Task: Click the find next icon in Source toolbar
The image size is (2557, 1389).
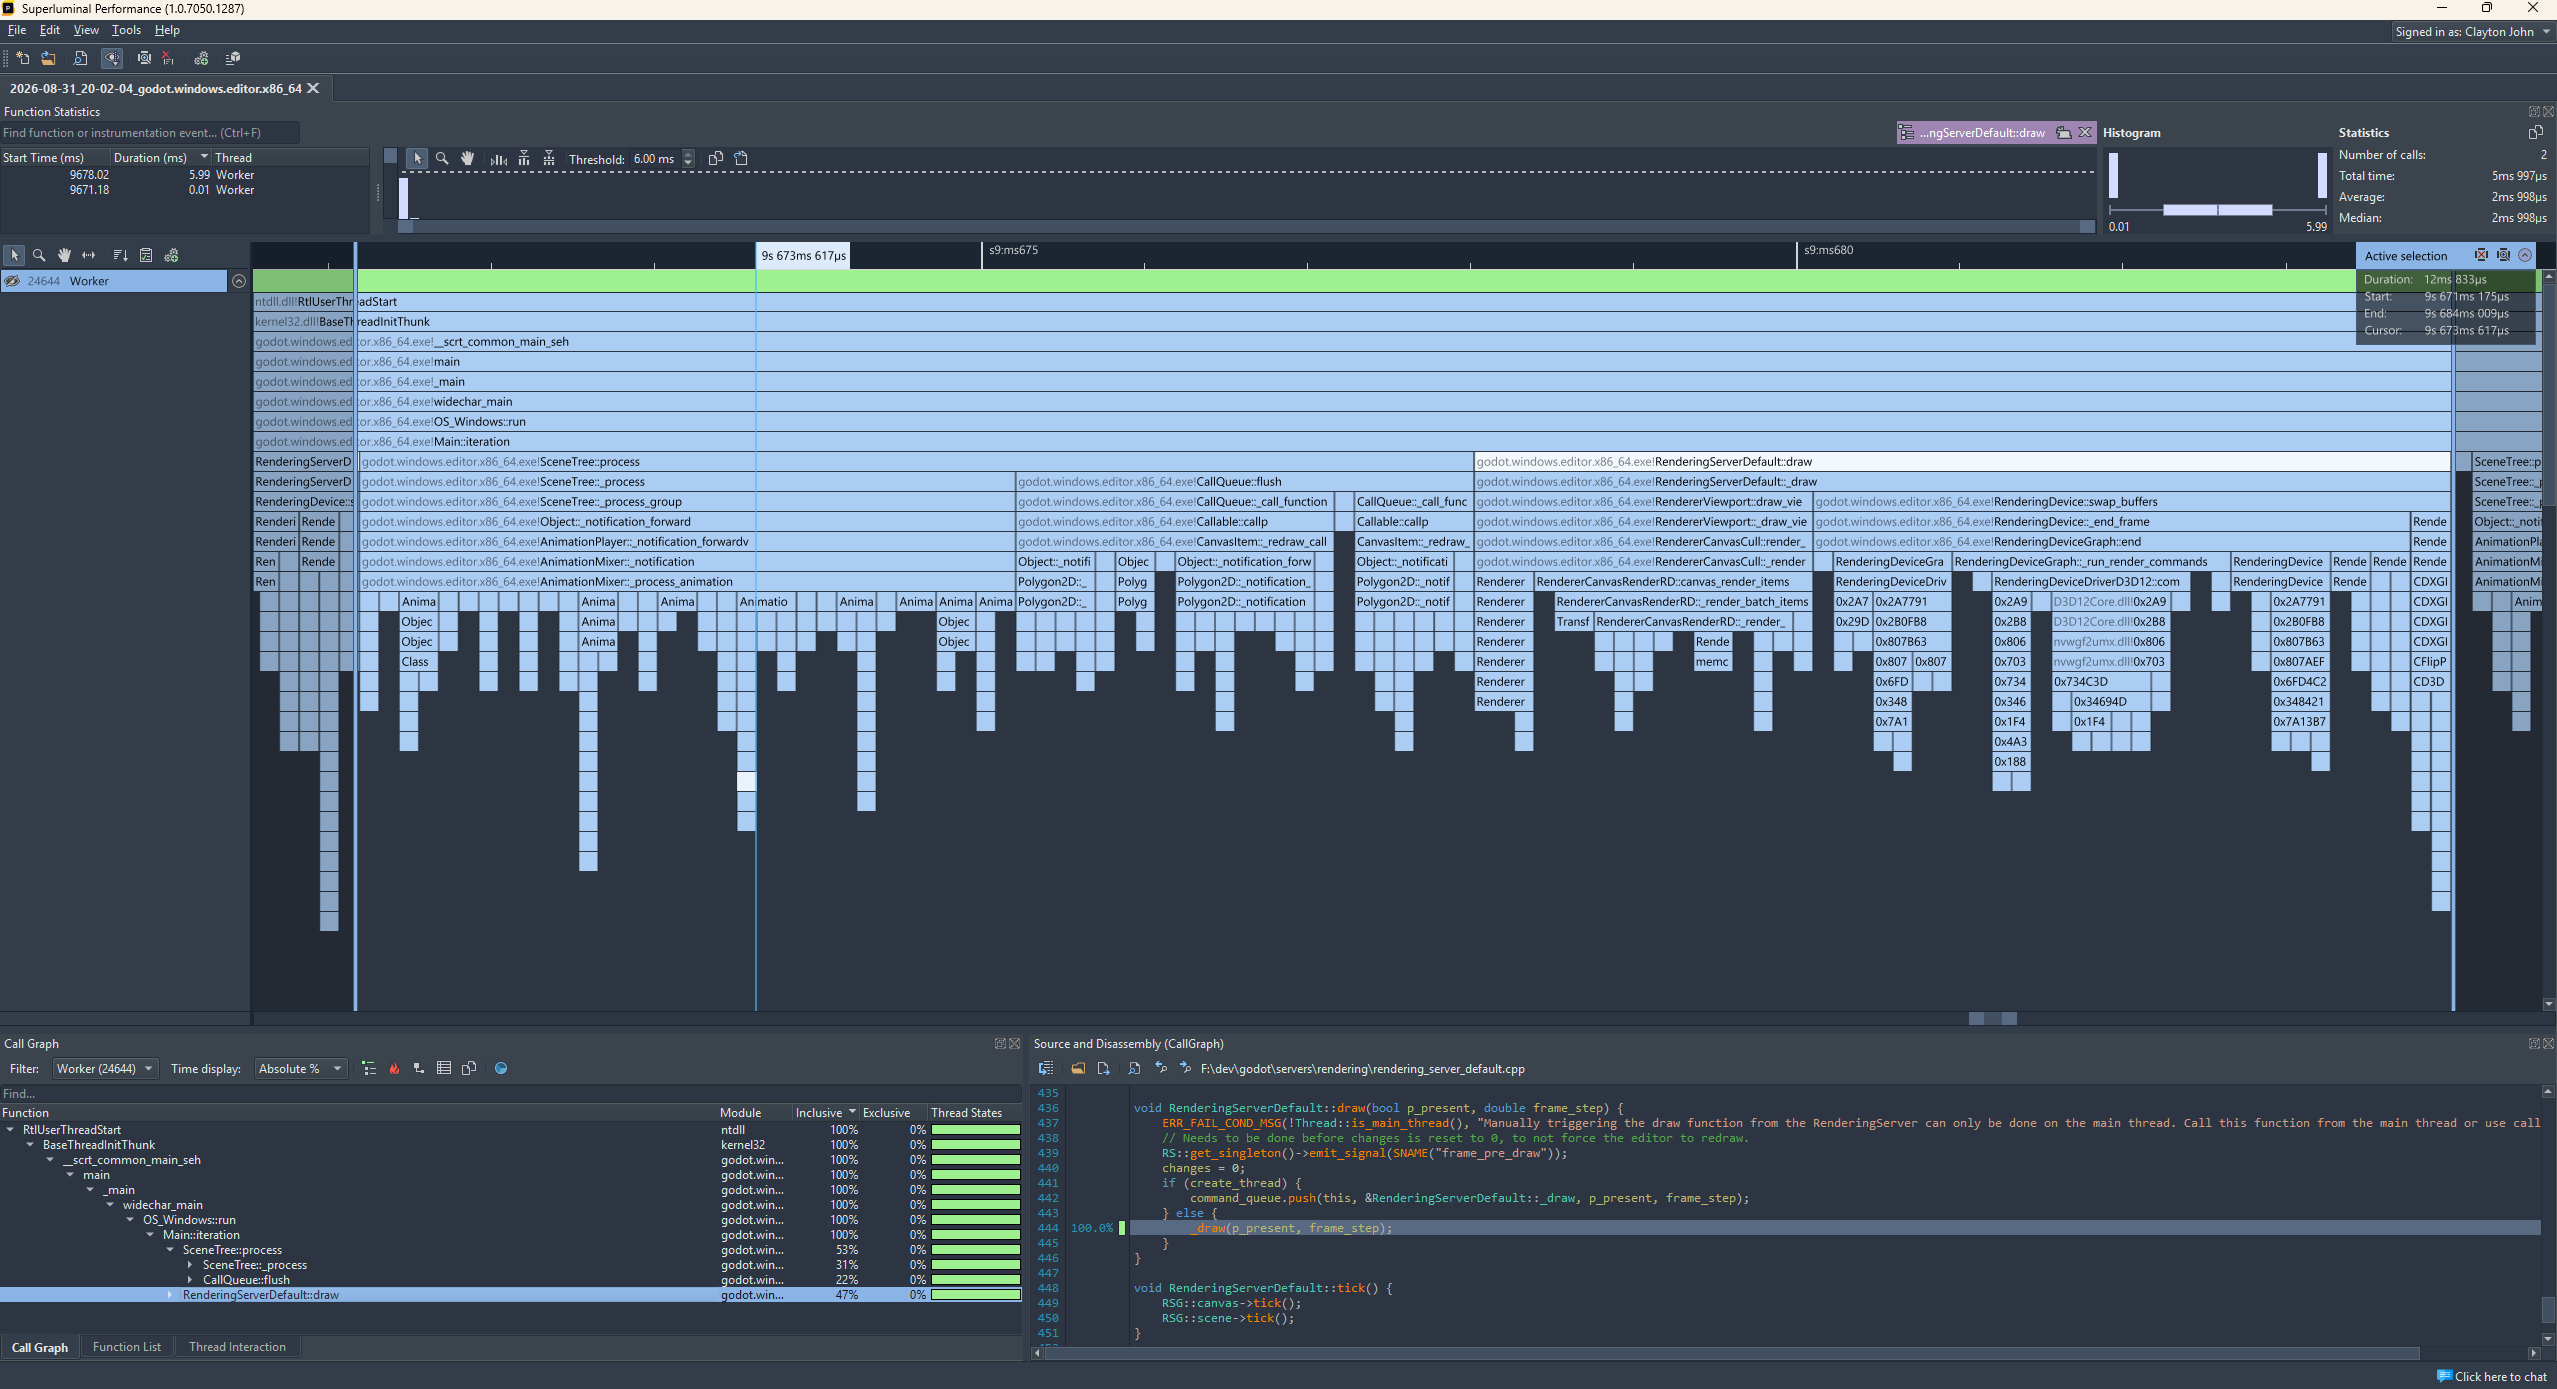Action: [x=1186, y=1068]
